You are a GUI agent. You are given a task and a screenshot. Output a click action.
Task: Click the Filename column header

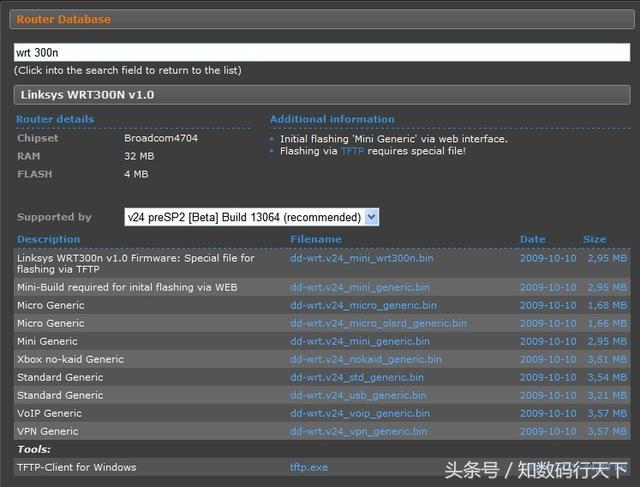[x=316, y=239]
